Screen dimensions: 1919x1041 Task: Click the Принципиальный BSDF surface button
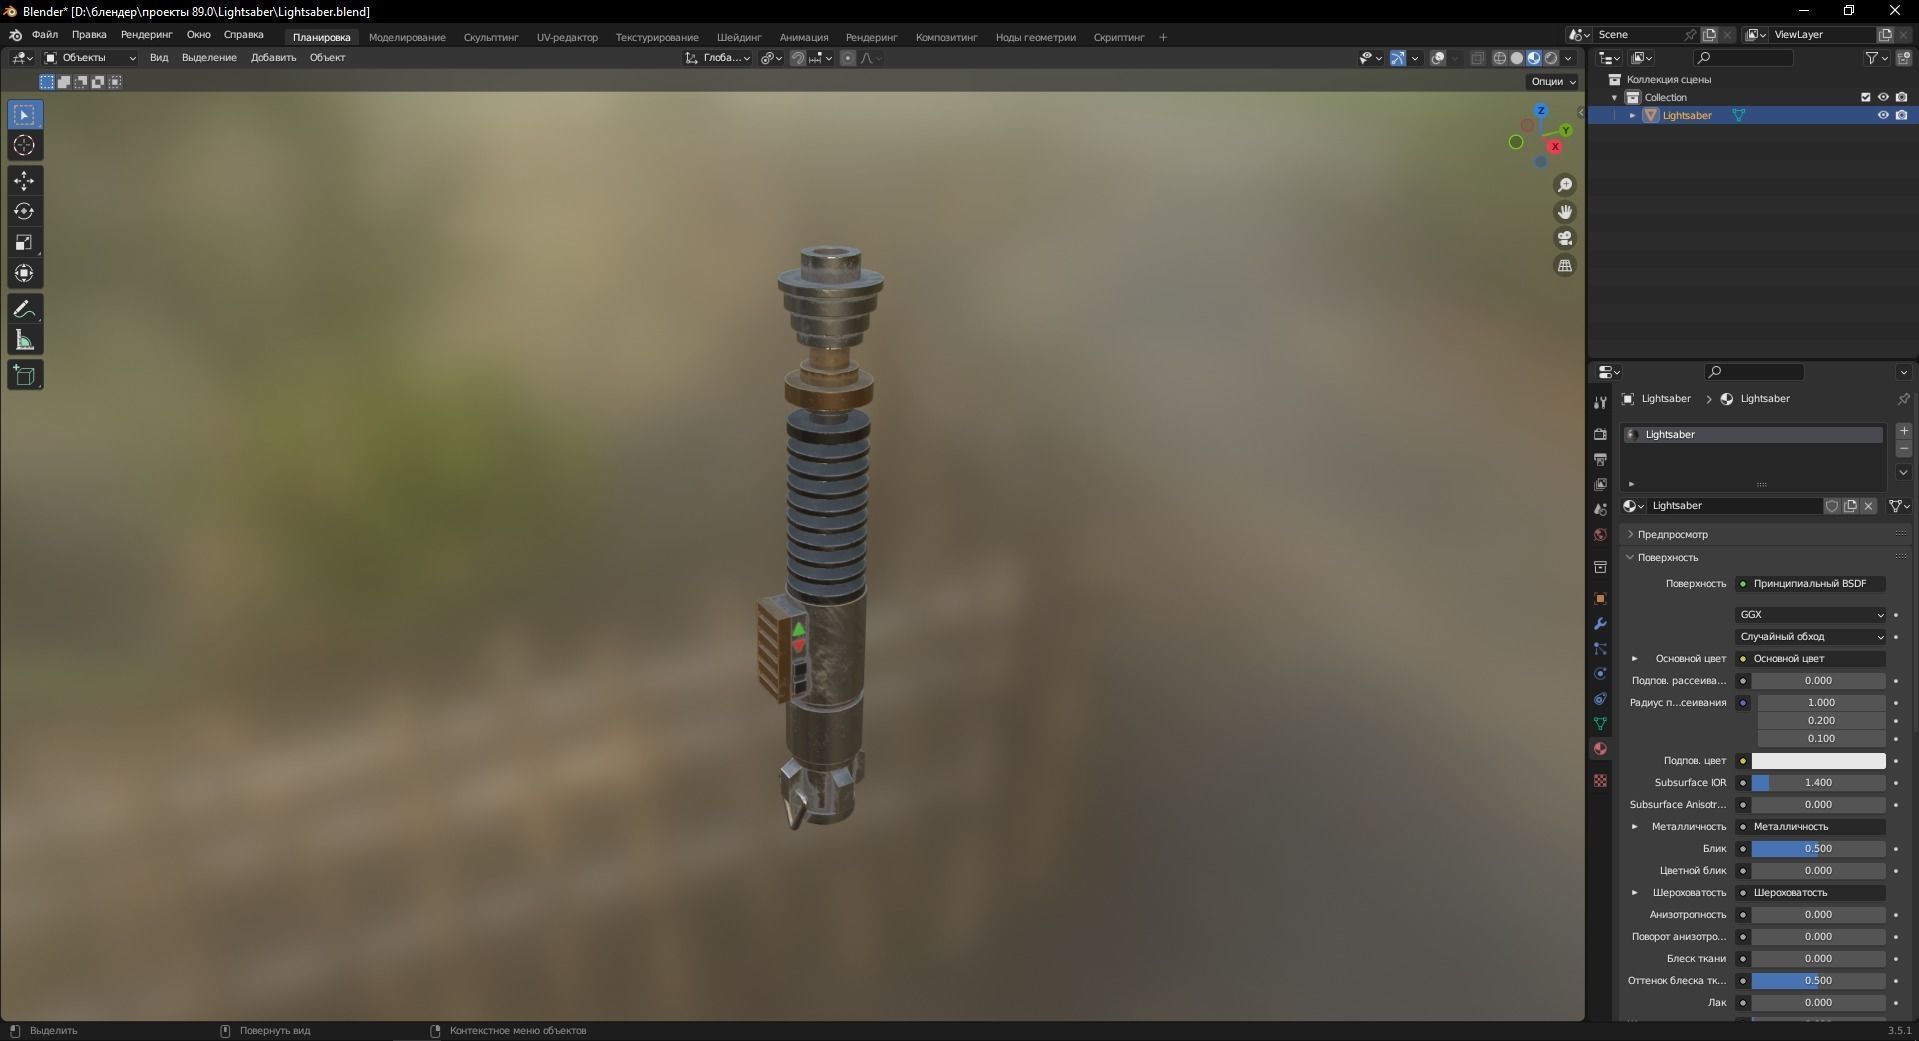pyautogui.click(x=1811, y=584)
